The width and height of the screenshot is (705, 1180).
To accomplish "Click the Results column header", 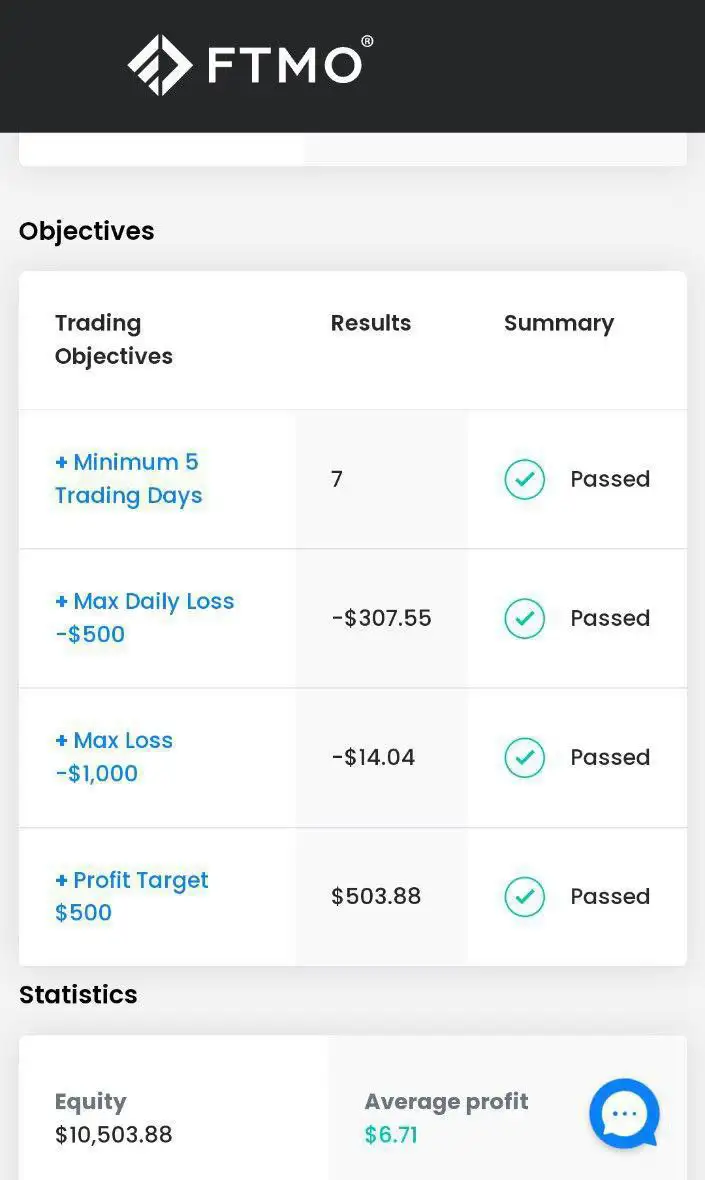I will [x=370, y=323].
